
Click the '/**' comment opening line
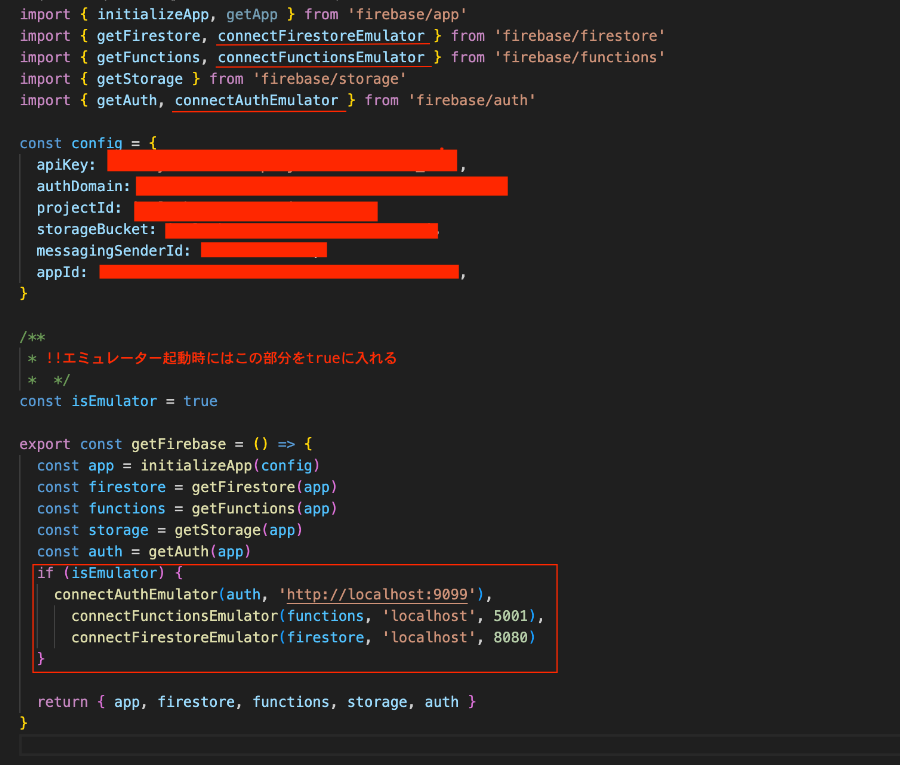pos(33,337)
